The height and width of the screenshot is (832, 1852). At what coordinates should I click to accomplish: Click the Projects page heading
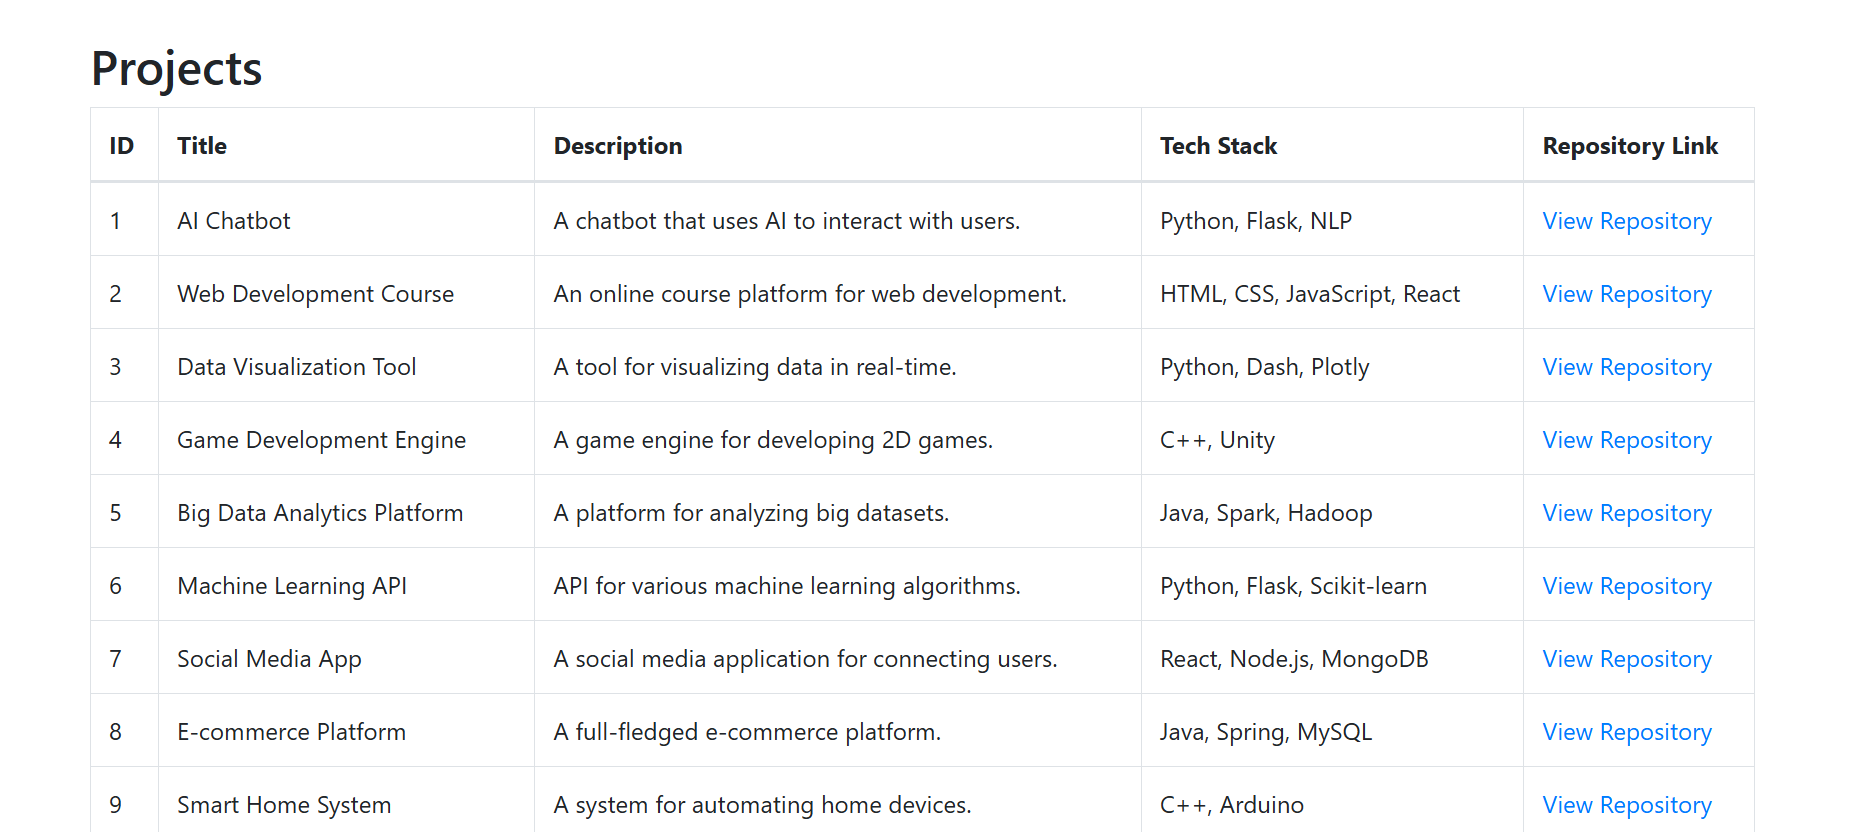pyautogui.click(x=177, y=69)
